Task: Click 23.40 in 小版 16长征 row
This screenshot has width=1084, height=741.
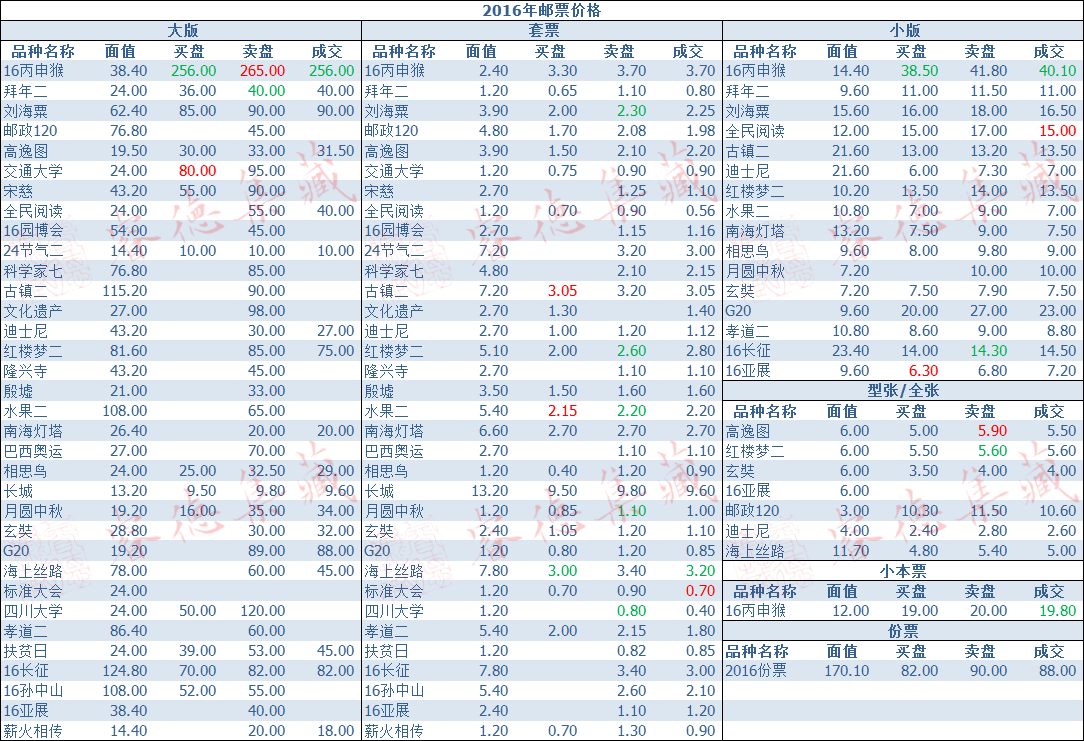Action: tap(850, 350)
